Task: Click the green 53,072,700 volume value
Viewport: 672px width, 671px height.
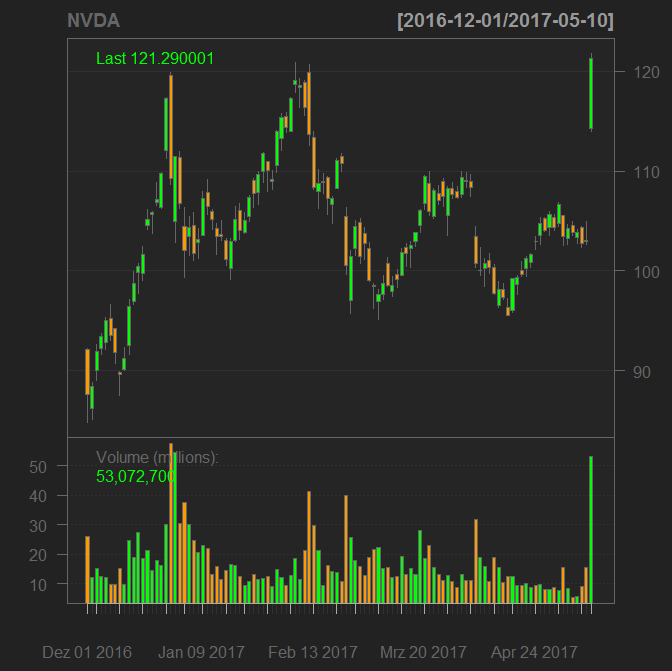Action: (136, 476)
